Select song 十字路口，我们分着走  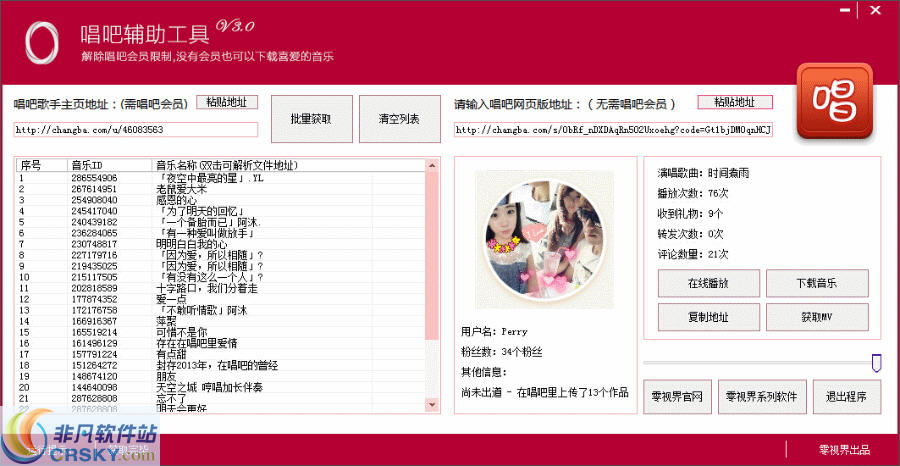pyautogui.click(x=207, y=288)
